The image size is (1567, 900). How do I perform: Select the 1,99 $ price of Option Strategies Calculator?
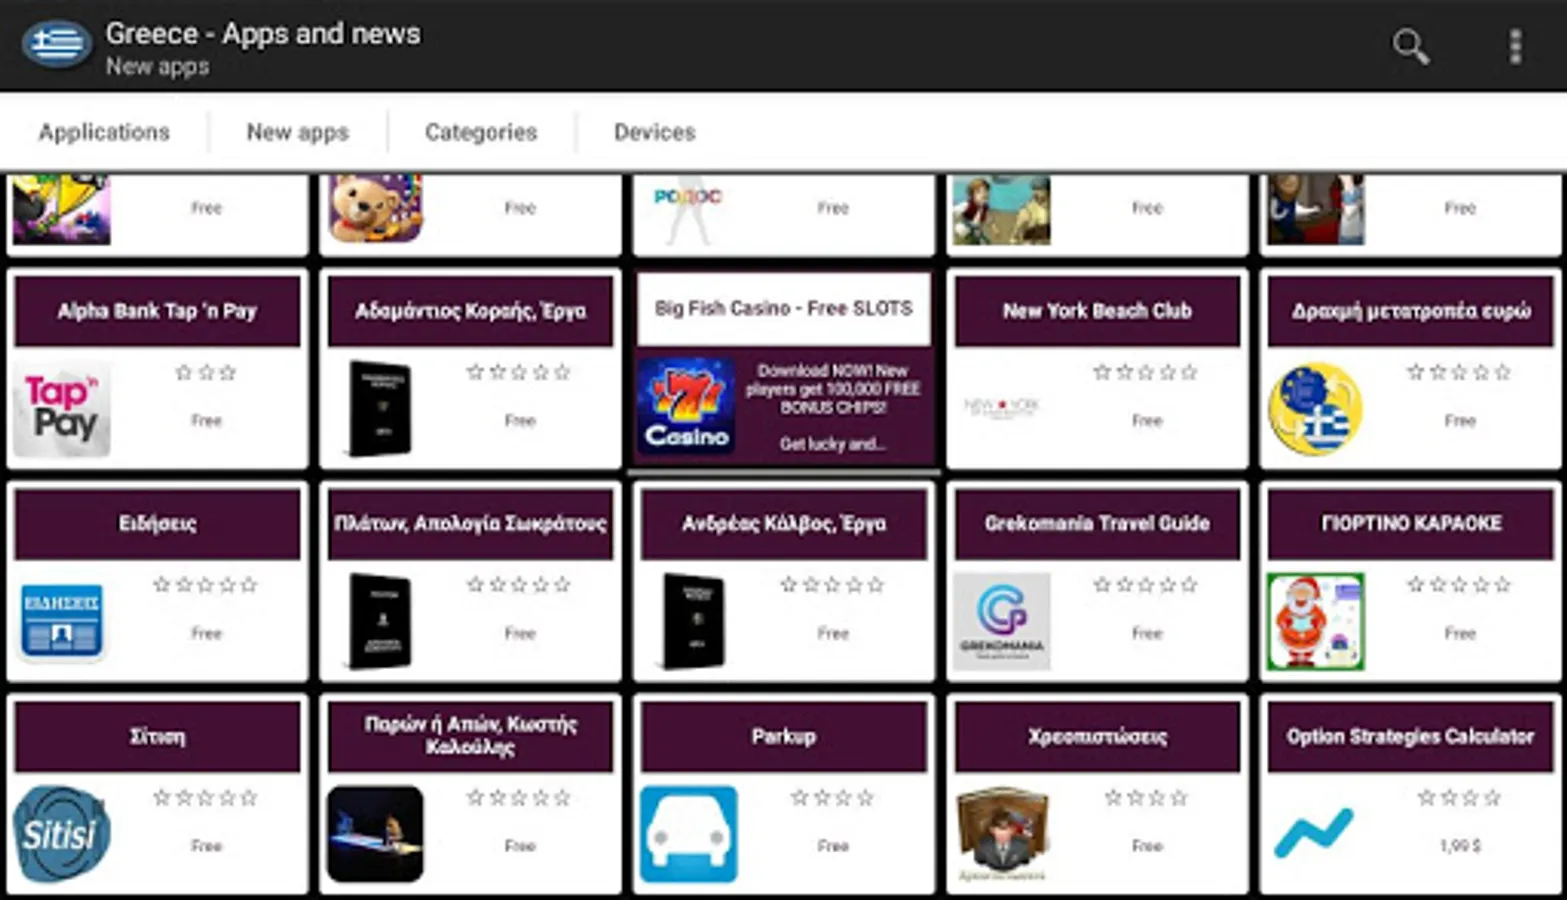click(1460, 846)
